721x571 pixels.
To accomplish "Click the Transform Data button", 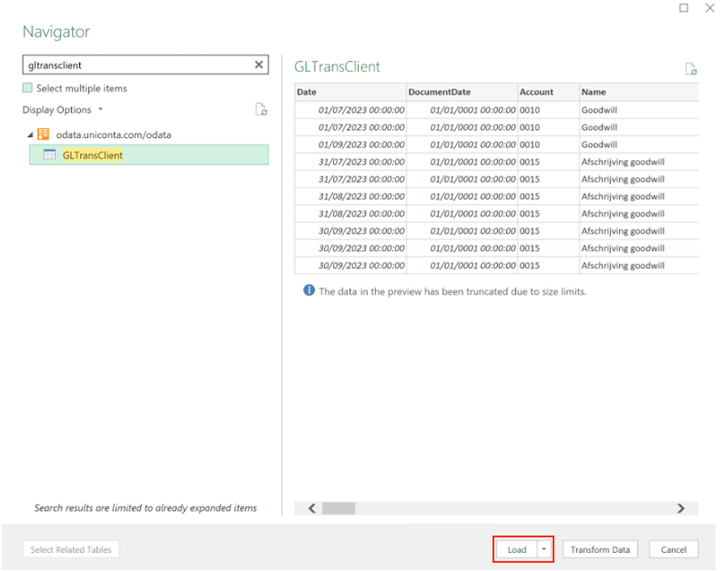I will pos(600,549).
